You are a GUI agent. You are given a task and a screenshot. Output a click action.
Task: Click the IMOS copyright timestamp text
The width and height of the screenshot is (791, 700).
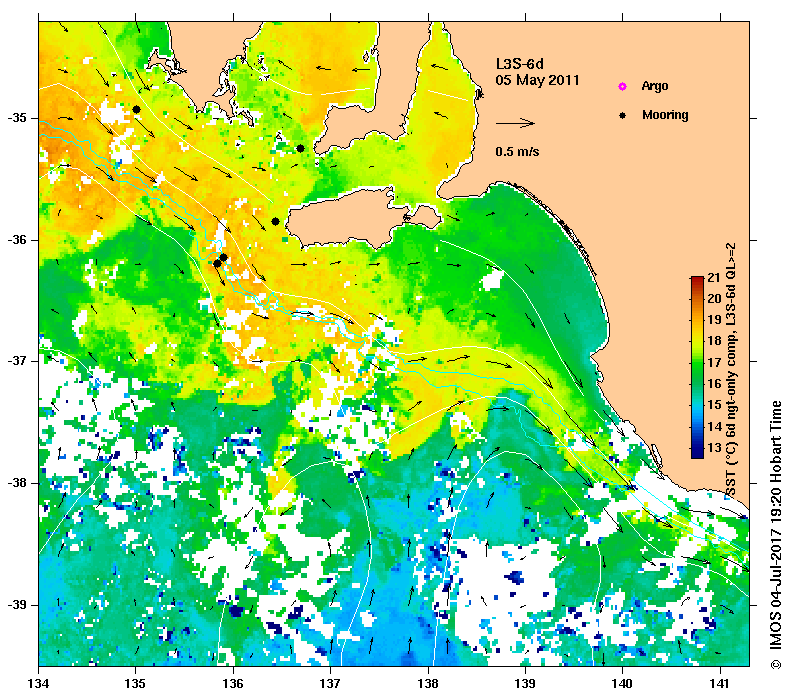tap(776, 535)
